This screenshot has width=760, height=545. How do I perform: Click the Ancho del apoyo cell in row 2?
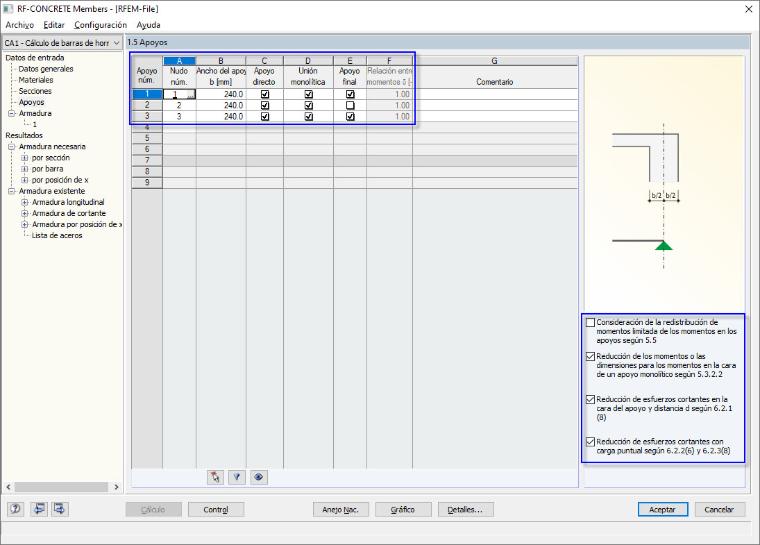[x=221, y=105]
